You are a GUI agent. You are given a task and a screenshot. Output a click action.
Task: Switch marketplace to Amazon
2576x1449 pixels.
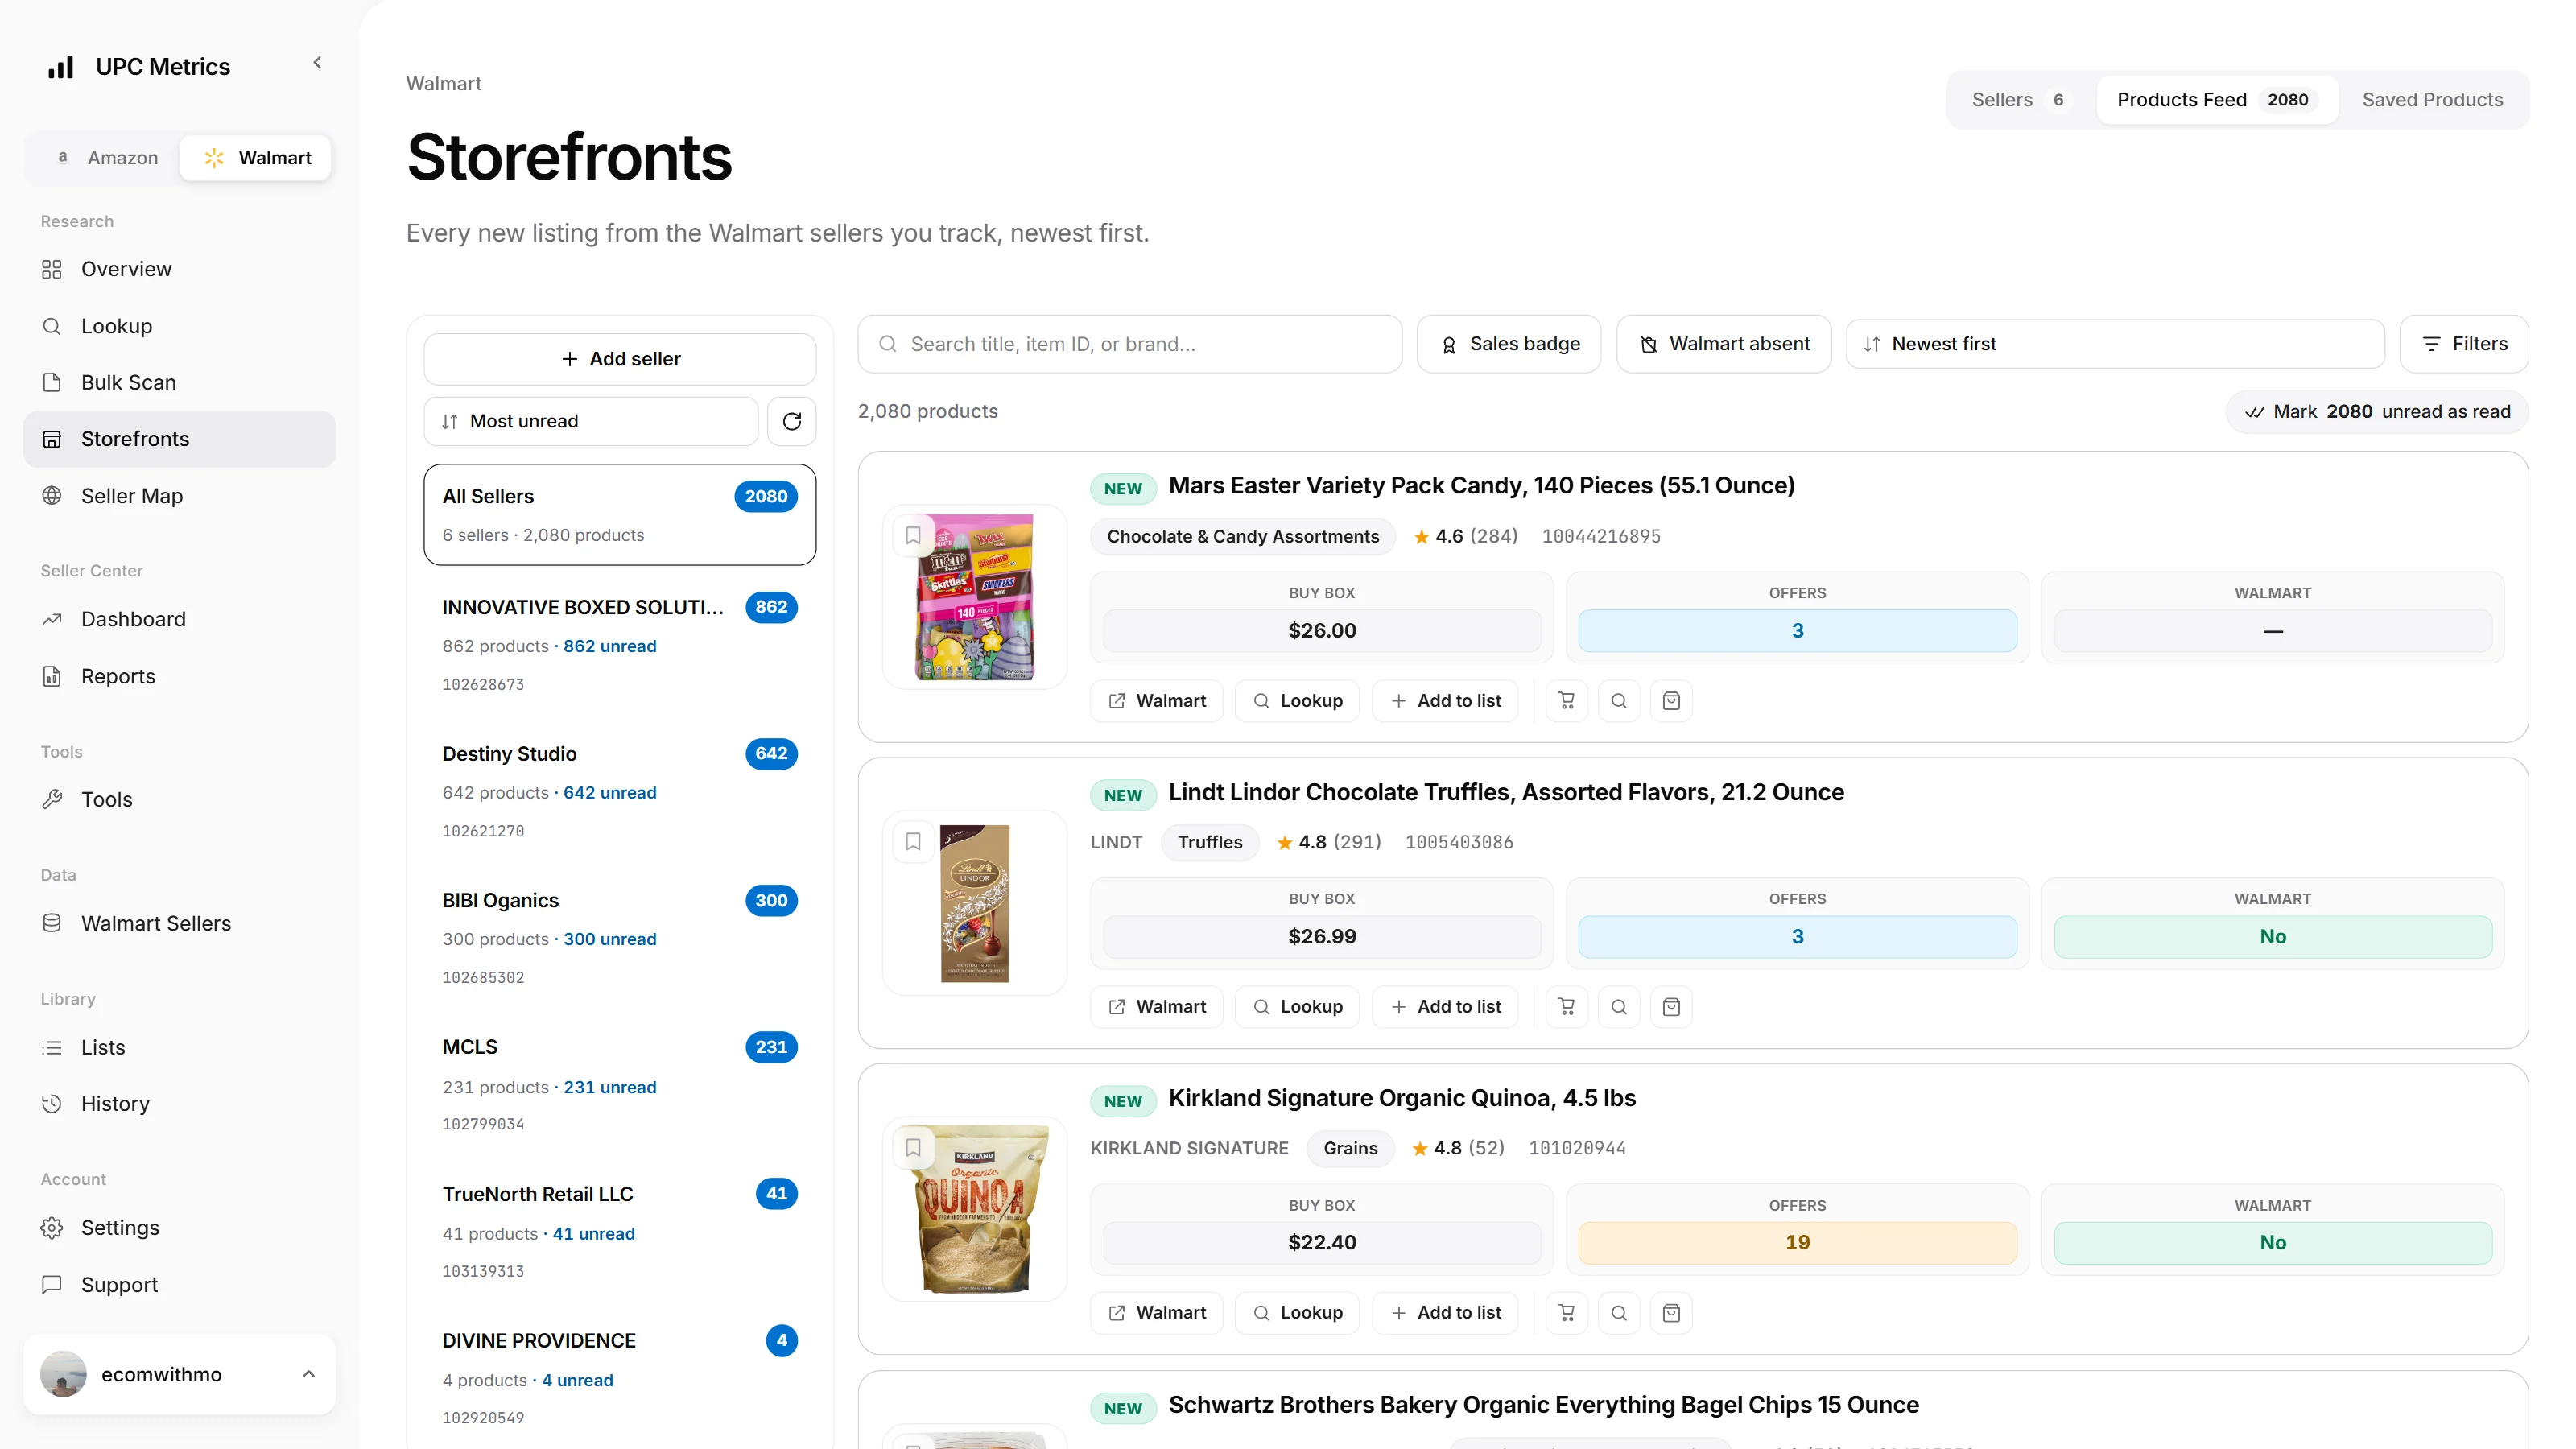[x=106, y=158]
